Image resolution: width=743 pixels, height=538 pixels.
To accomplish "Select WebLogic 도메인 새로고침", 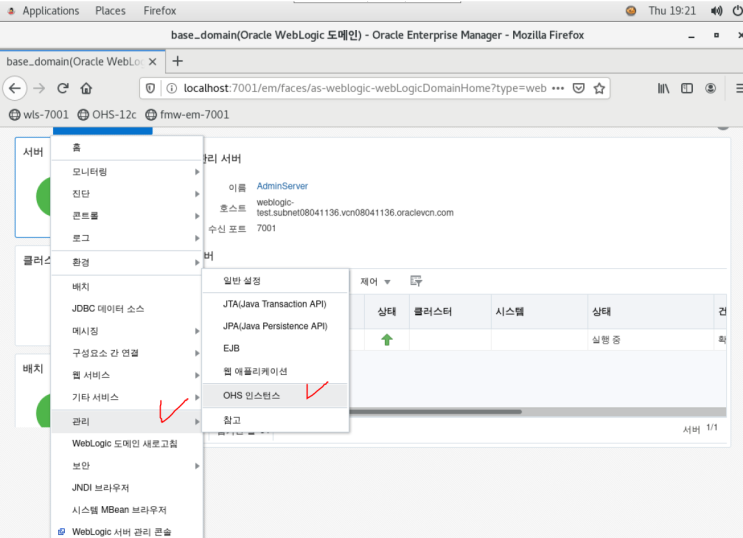I will [x=127, y=444].
